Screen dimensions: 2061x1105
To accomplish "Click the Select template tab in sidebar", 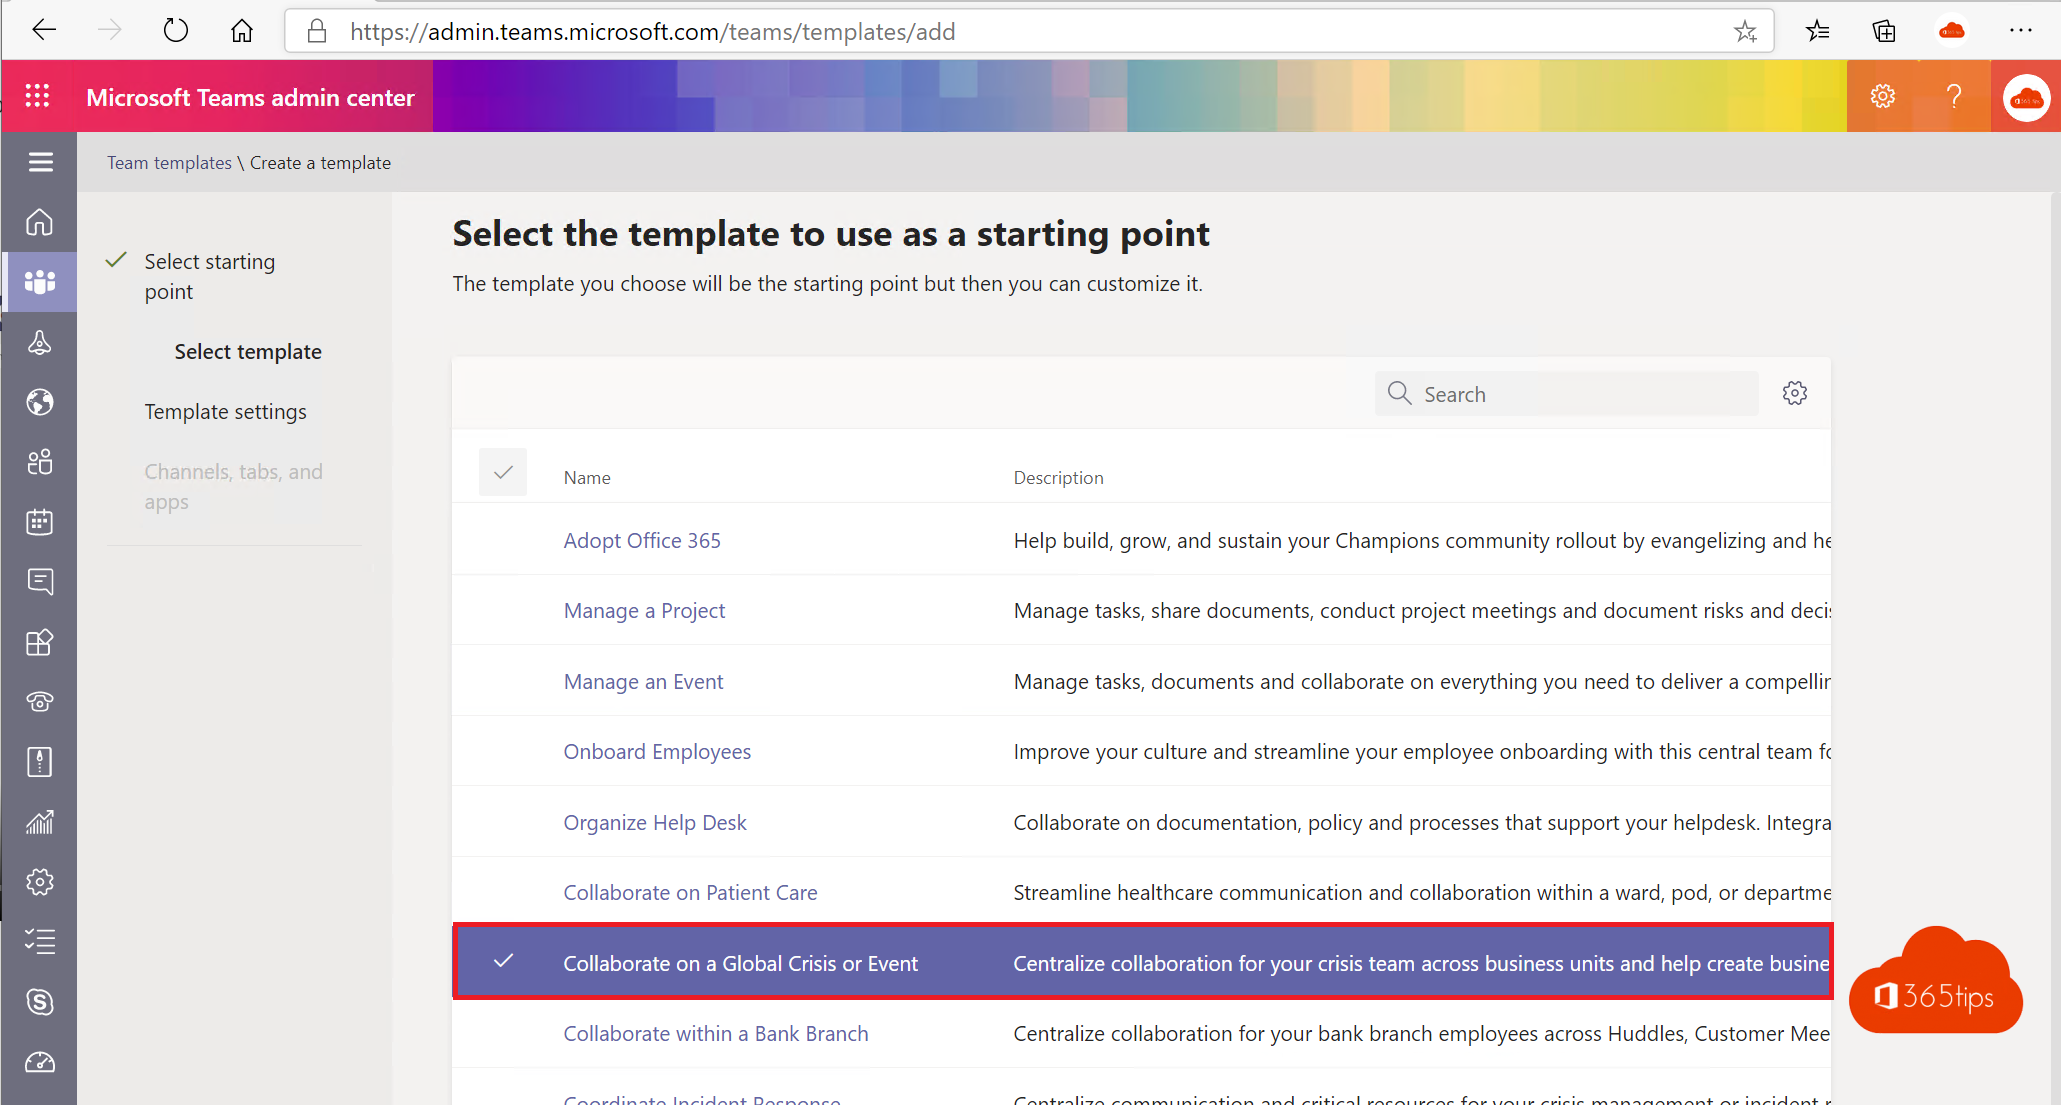I will (248, 352).
